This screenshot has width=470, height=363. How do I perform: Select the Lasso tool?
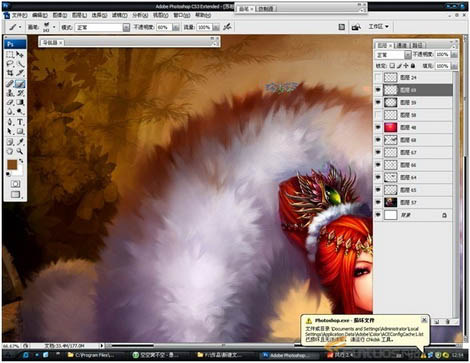tap(10, 64)
